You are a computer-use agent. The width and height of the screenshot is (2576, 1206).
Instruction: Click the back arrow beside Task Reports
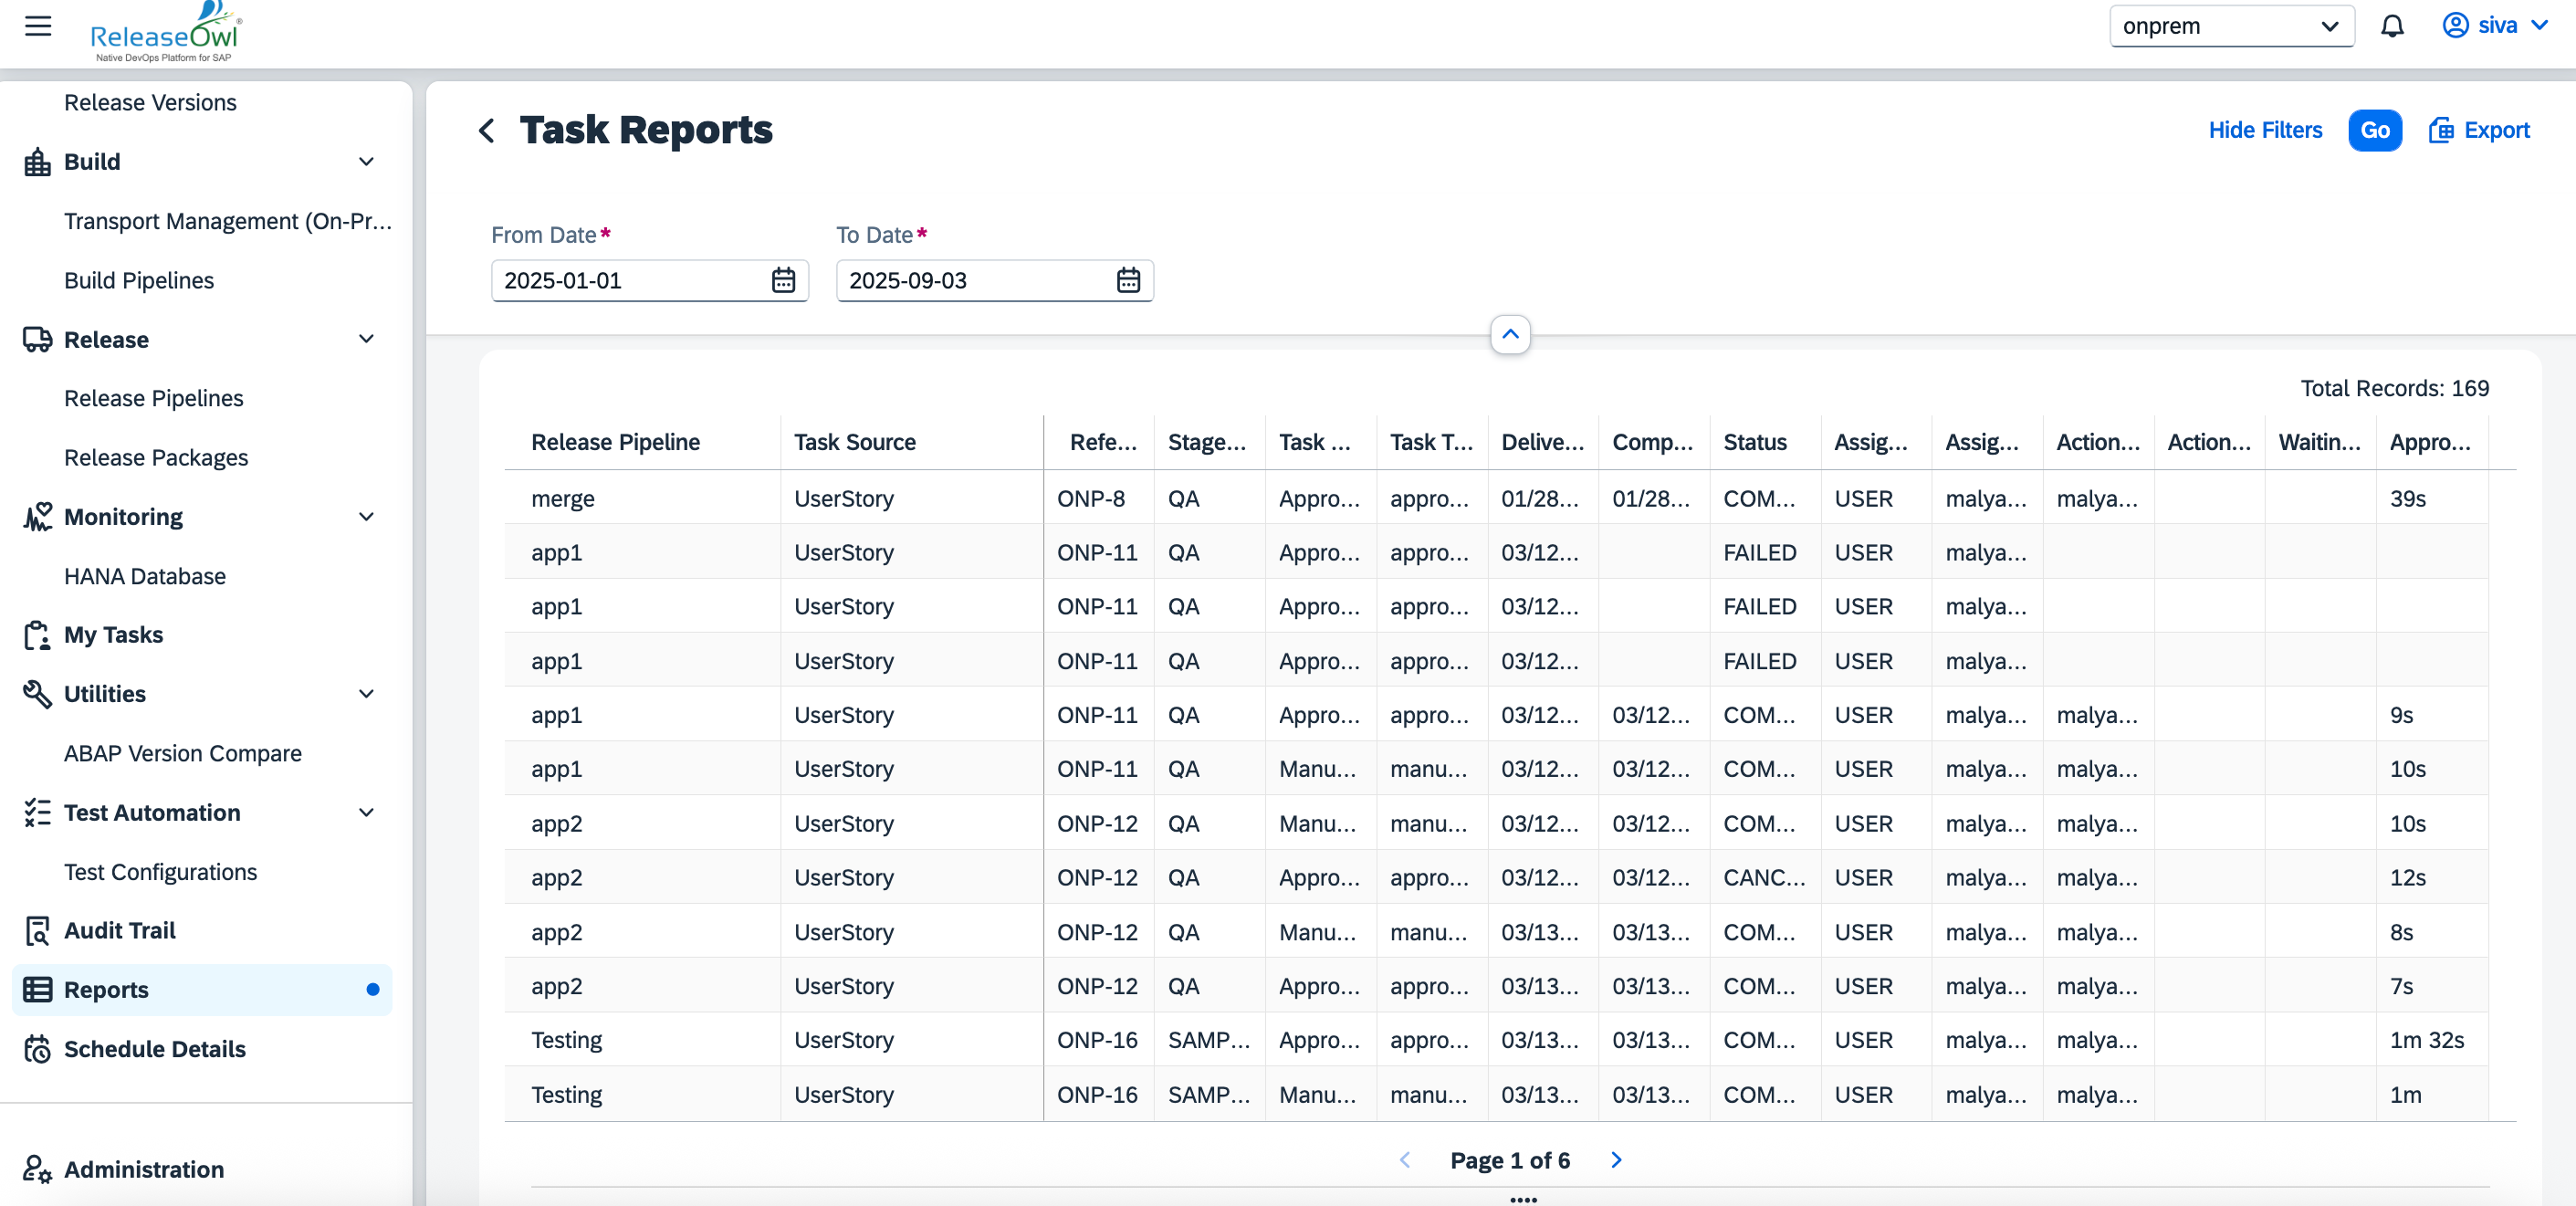[487, 131]
